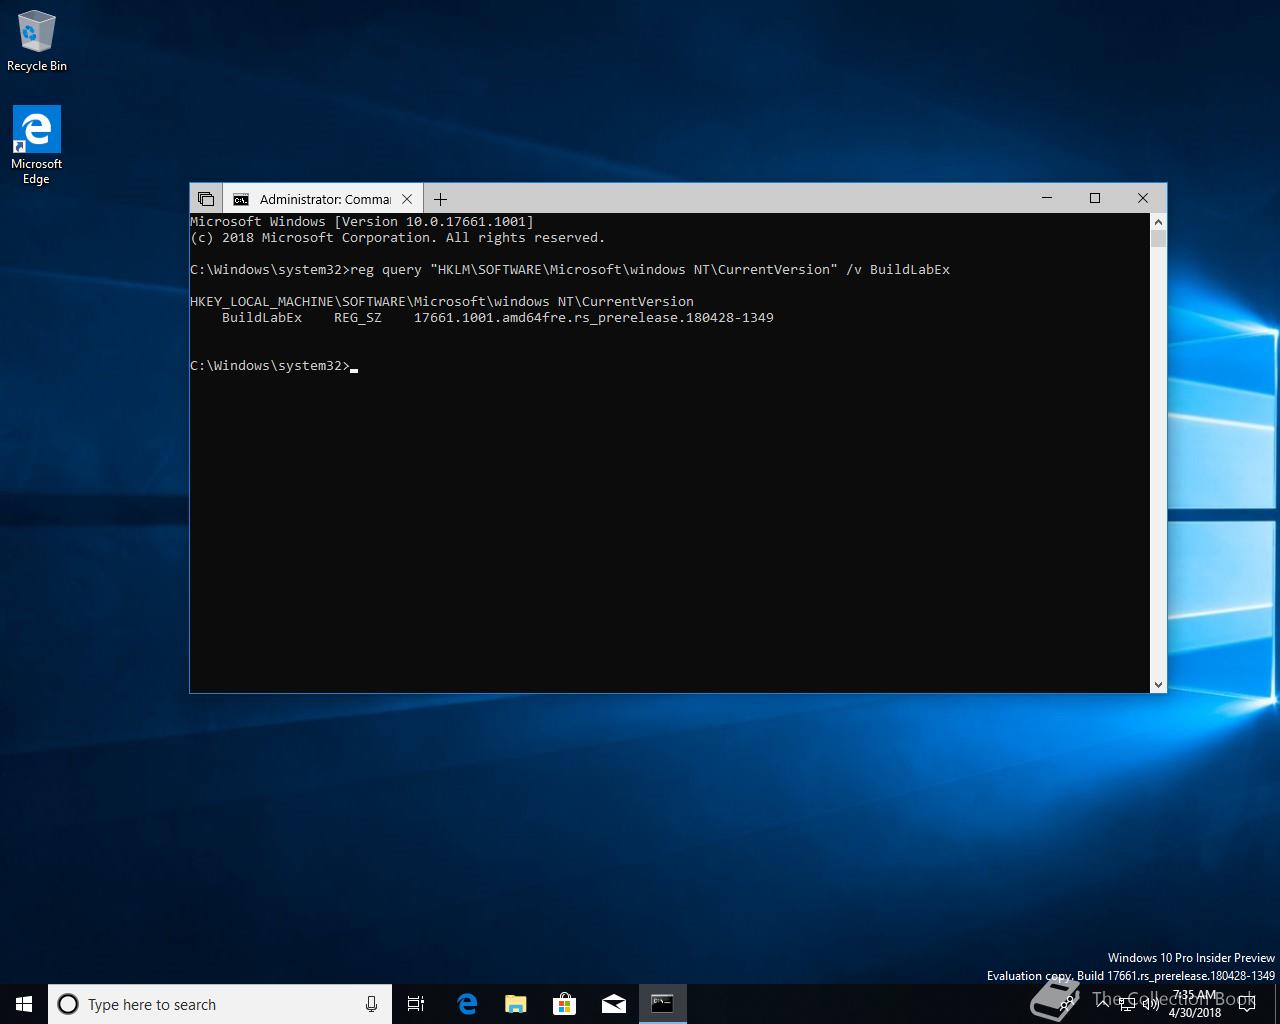Click the REG_SZ type text
Screen dimensions: 1280x1024
coord(357,317)
